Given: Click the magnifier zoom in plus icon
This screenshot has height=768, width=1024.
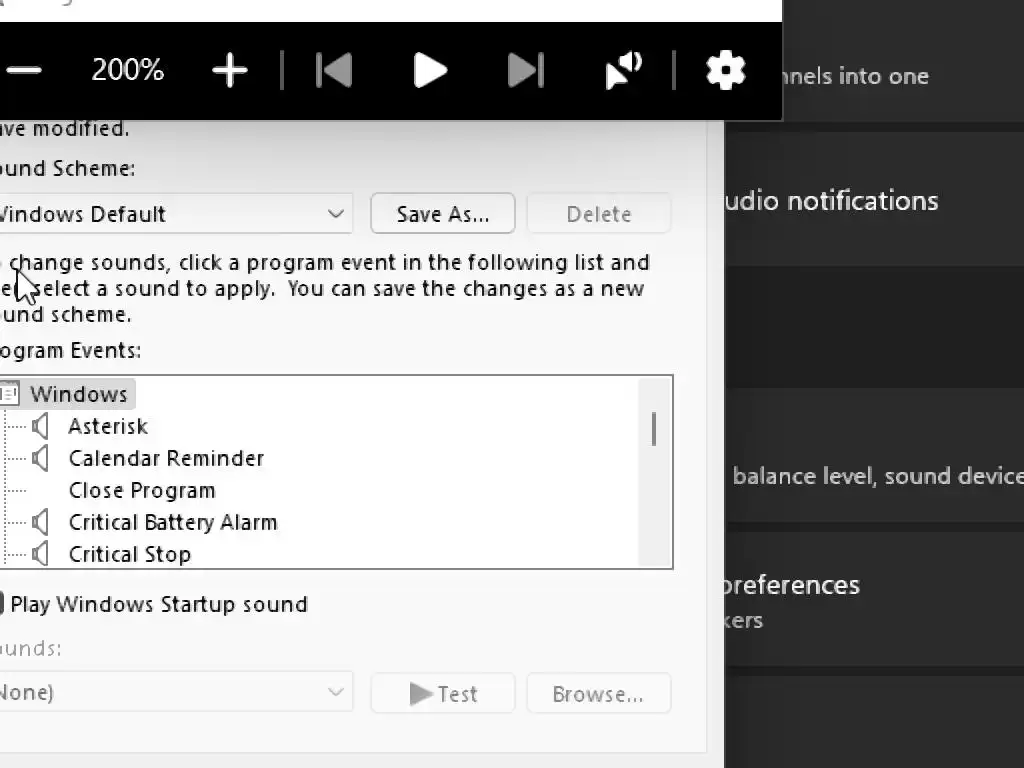Looking at the screenshot, I should point(230,70).
